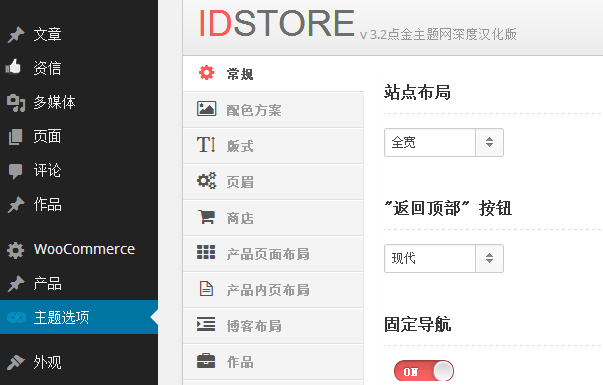Click the speech bubble icon beside 评论
This screenshot has width=603, height=385.
tap(16, 171)
